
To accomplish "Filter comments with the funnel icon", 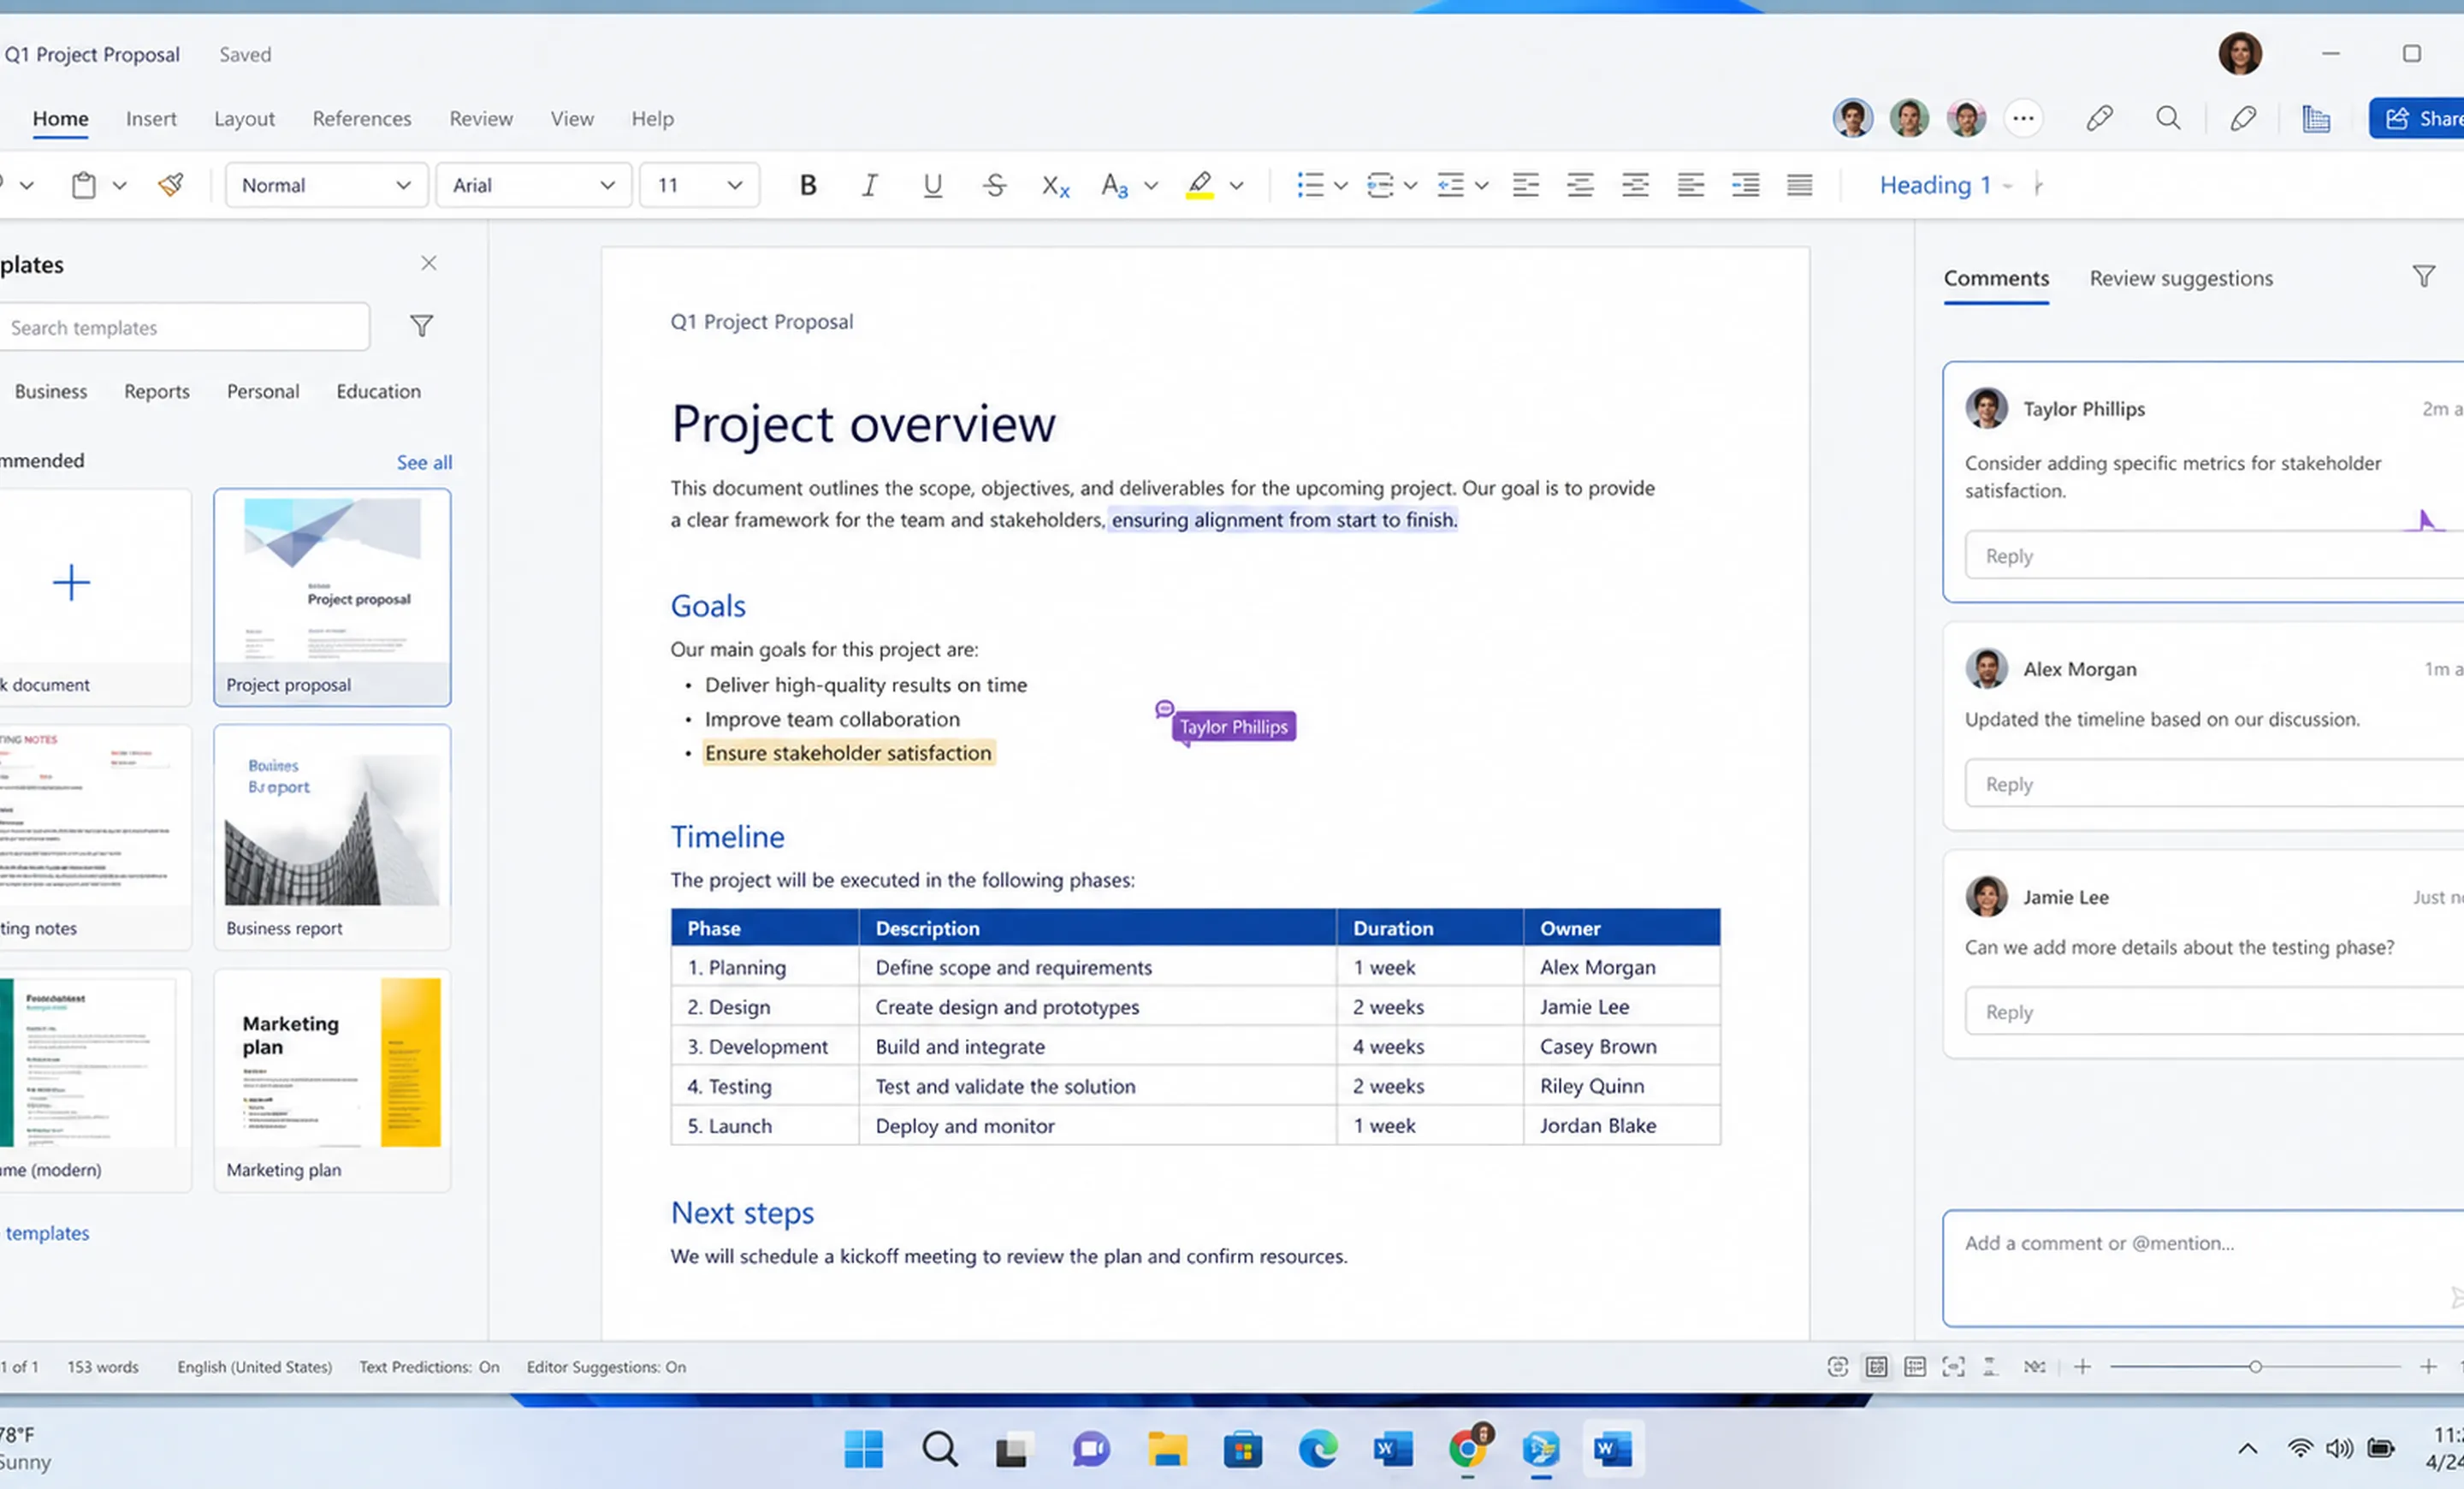I will pos(2424,277).
